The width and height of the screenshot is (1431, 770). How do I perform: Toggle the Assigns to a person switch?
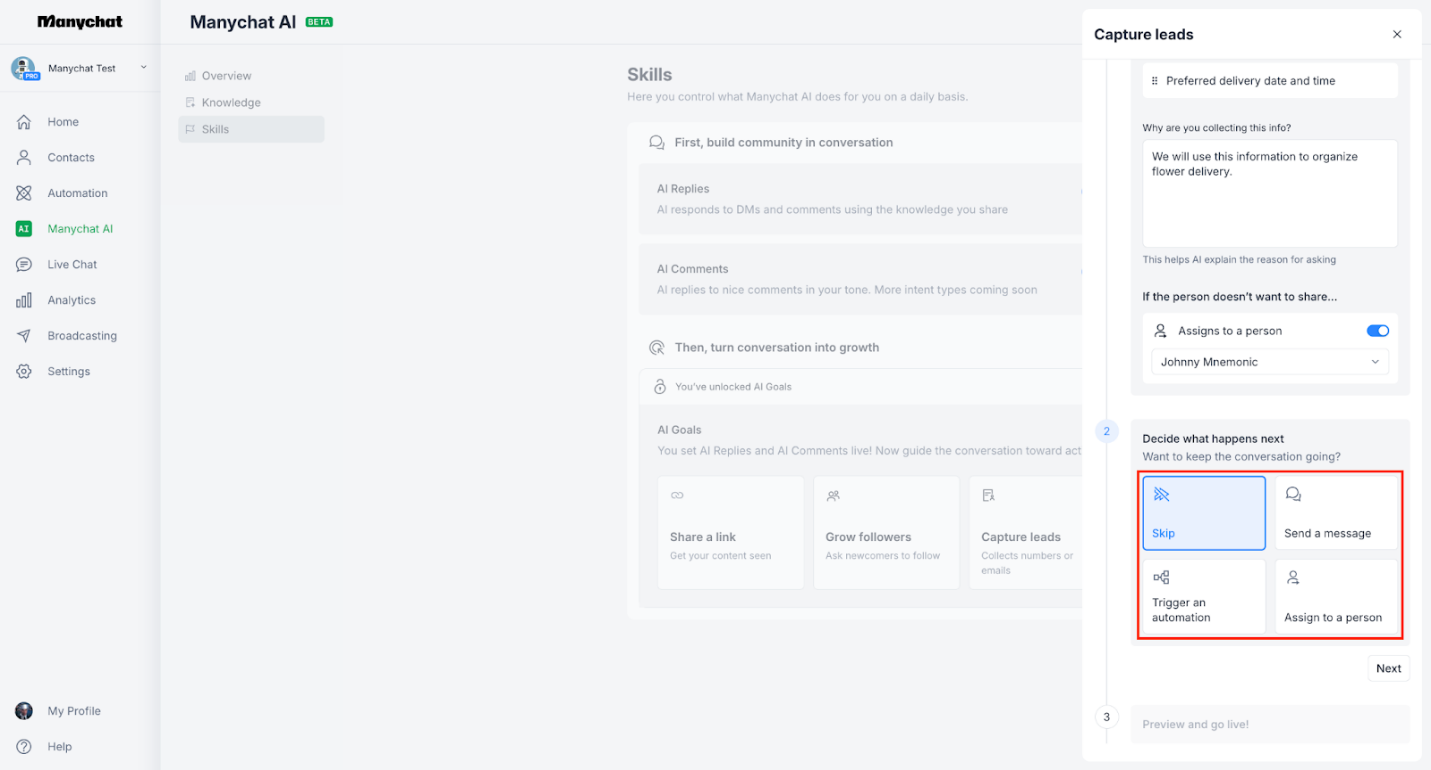(1377, 330)
